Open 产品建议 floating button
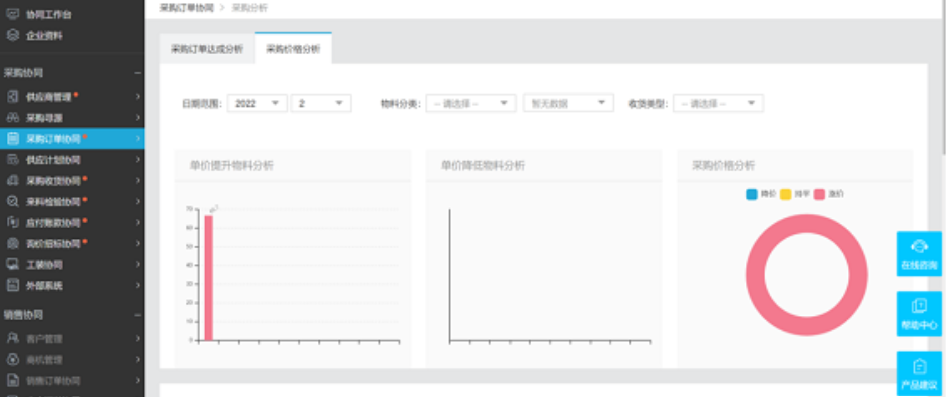The image size is (946, 397). [919, 373]
